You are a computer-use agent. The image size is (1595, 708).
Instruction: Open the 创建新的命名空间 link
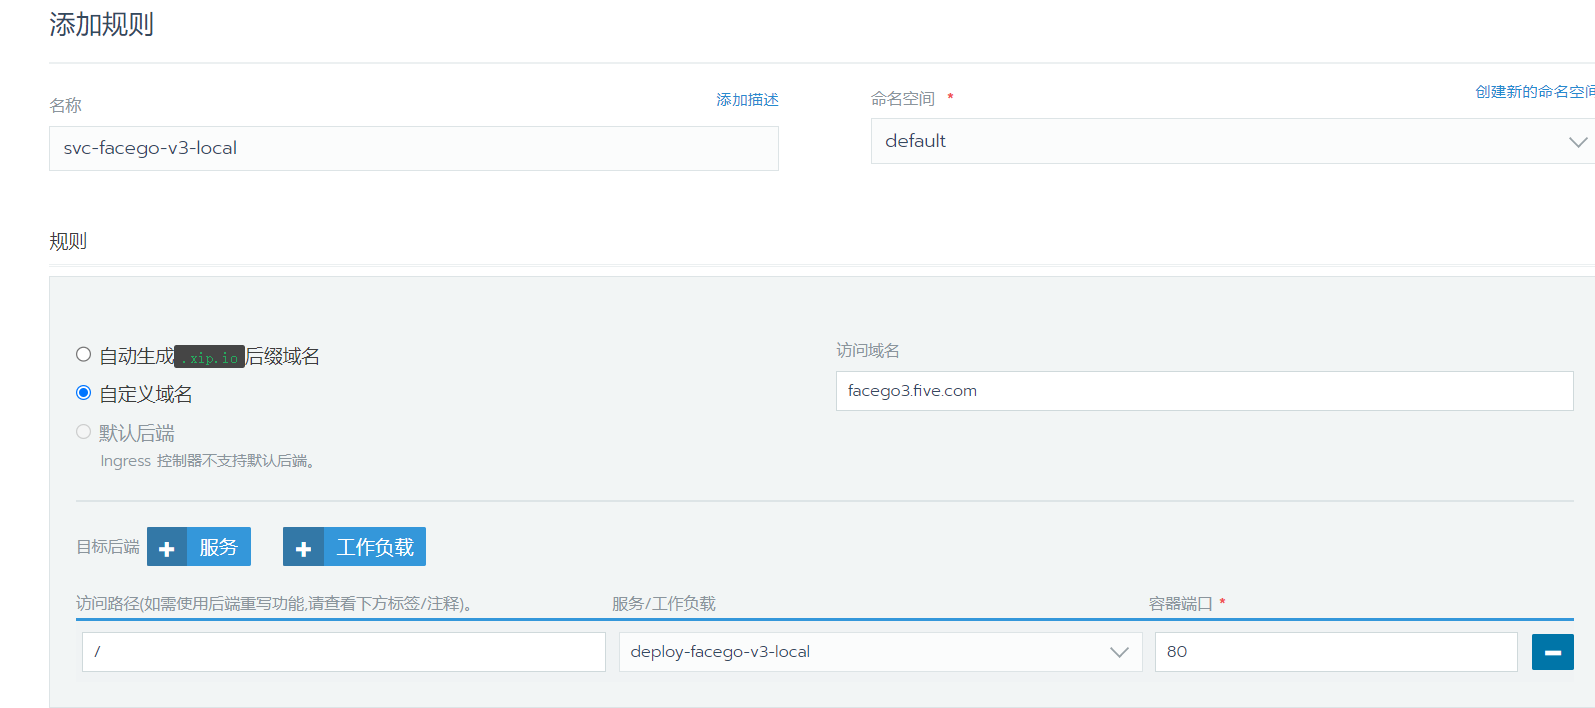(x=1533, y=92)
